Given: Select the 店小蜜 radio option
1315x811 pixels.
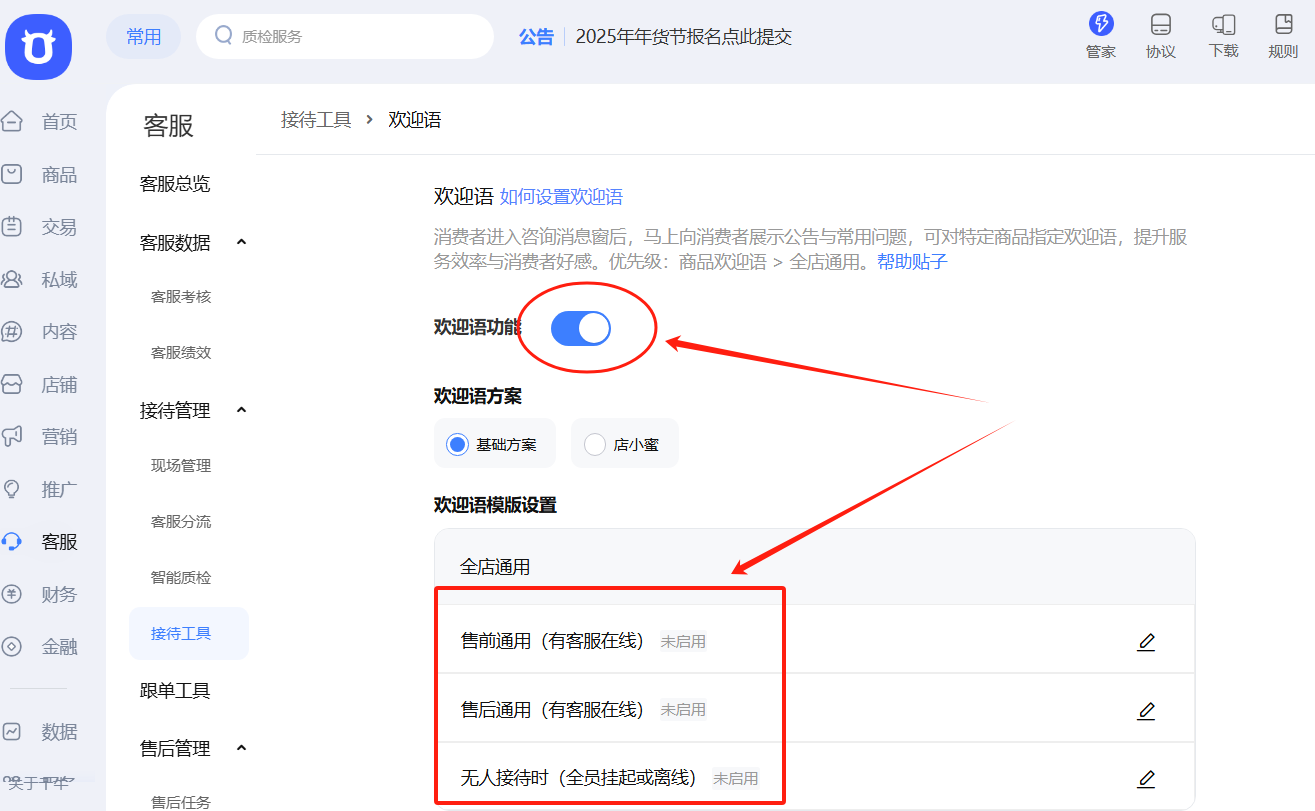Looking at the screenshot, I should click(x=595, y=444).
